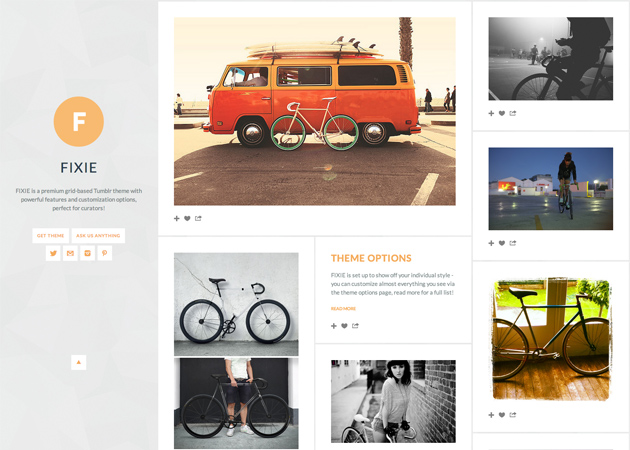Open the THEME OPTIONS post title
Viewport: 630px width, 450px height.
click(x=371, y=258)
